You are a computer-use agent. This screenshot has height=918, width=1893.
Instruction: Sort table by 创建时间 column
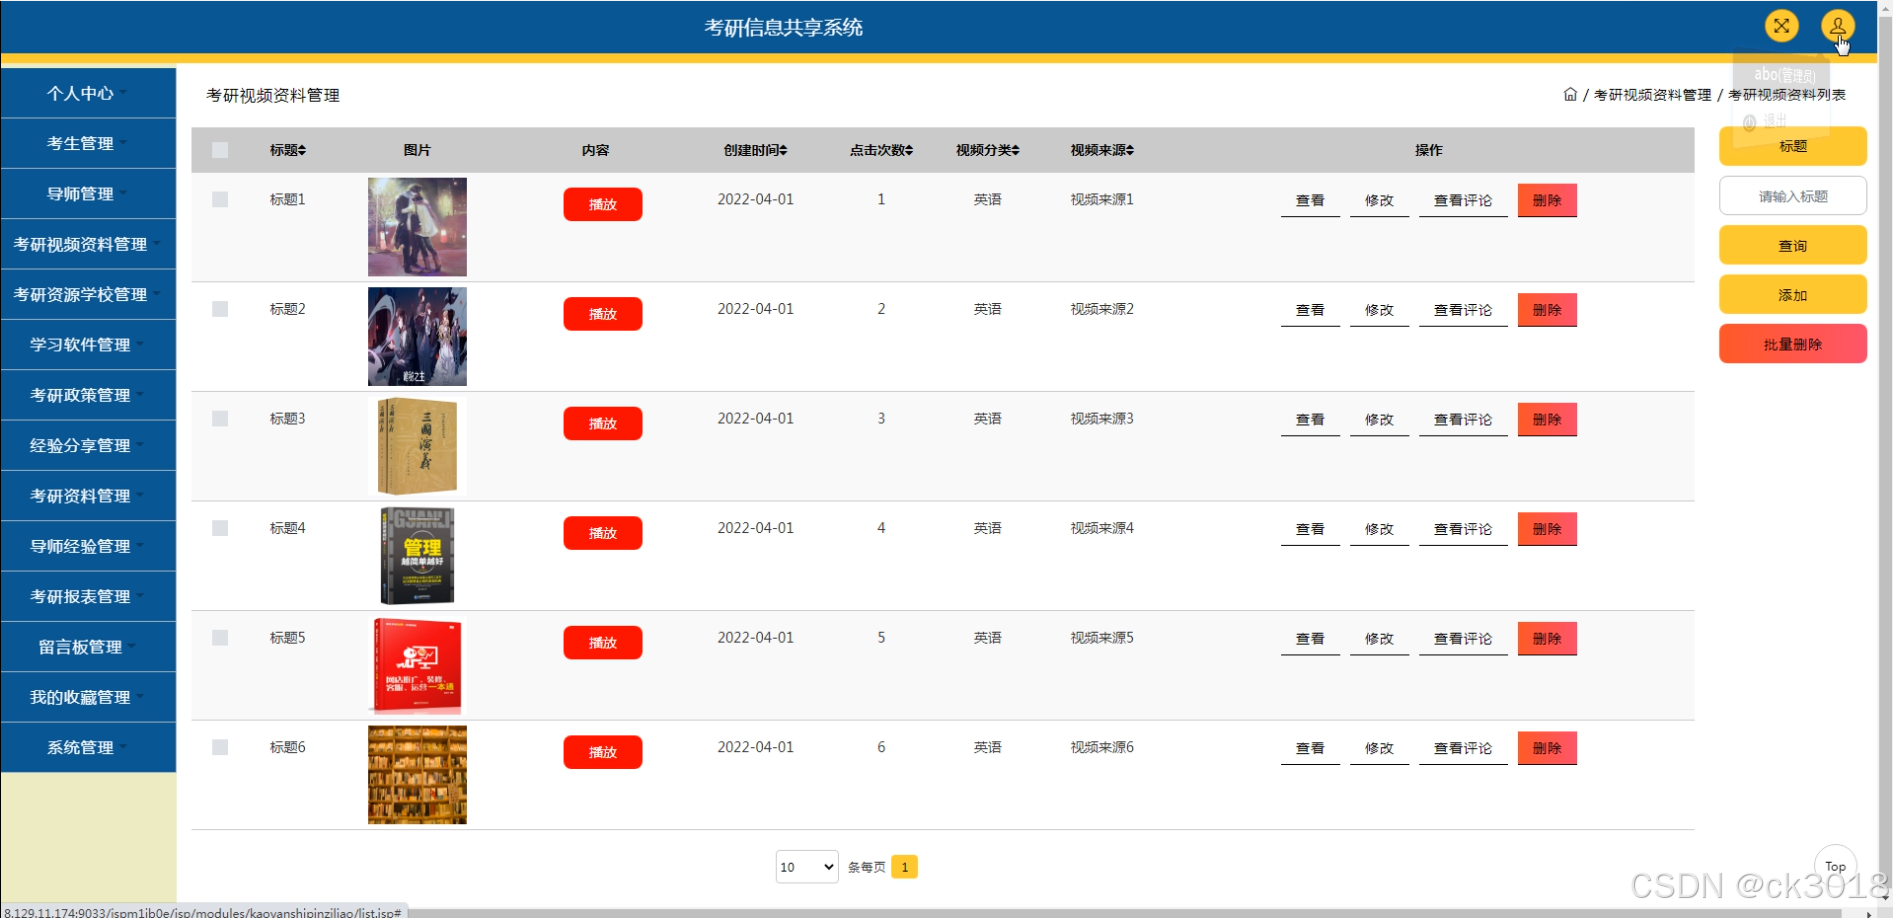756,150
